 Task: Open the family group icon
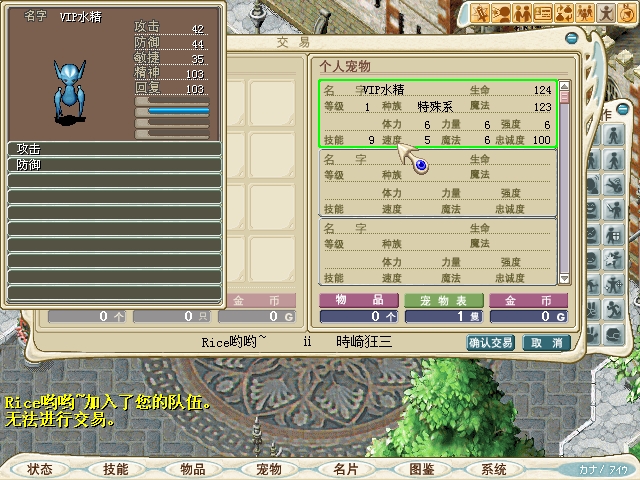click(x=586, y=14)
